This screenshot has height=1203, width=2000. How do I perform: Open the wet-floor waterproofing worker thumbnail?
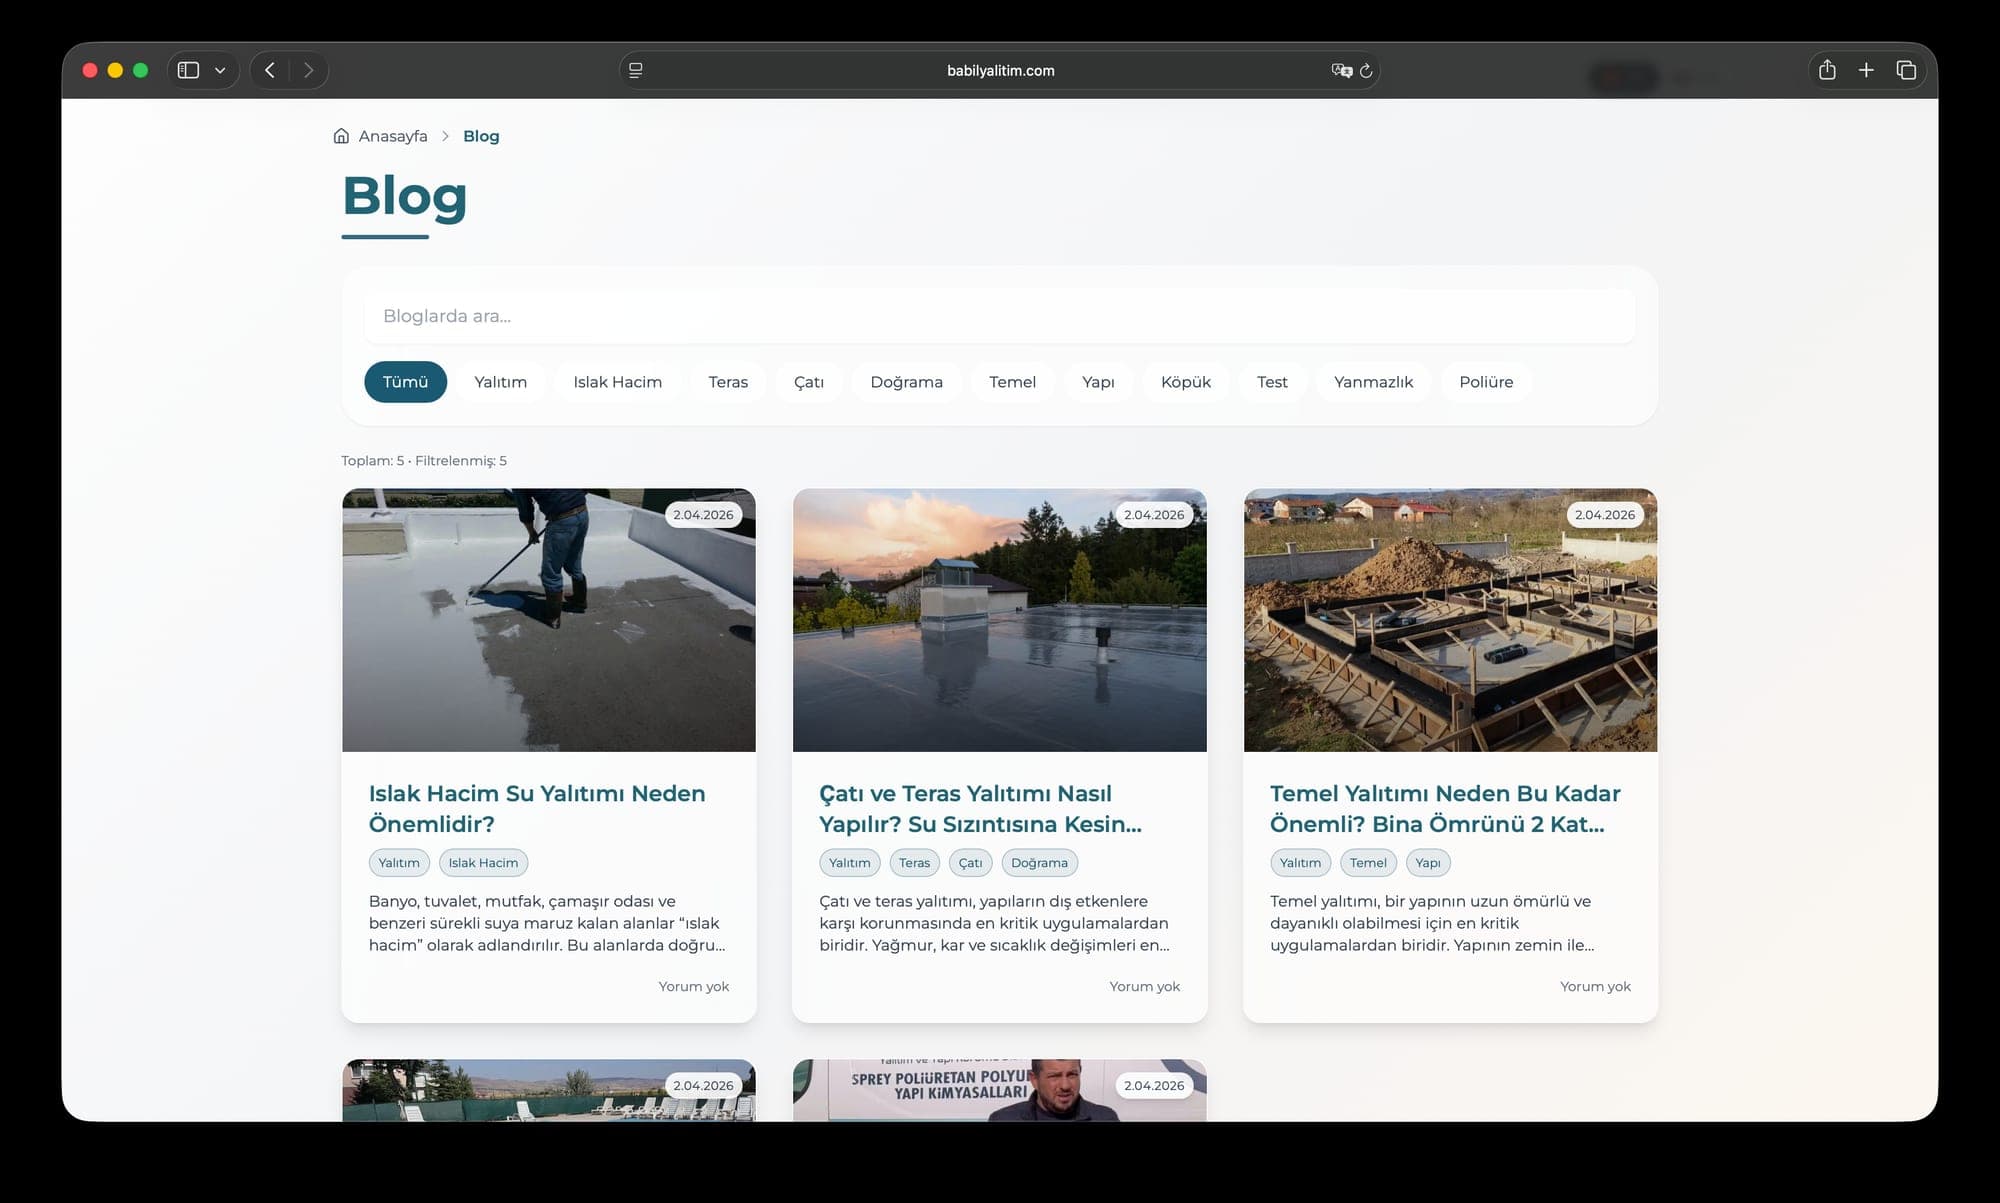[549, 620]
